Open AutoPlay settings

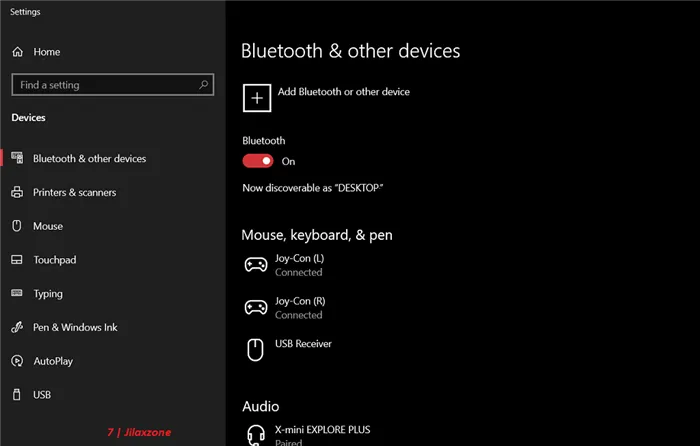53,361
